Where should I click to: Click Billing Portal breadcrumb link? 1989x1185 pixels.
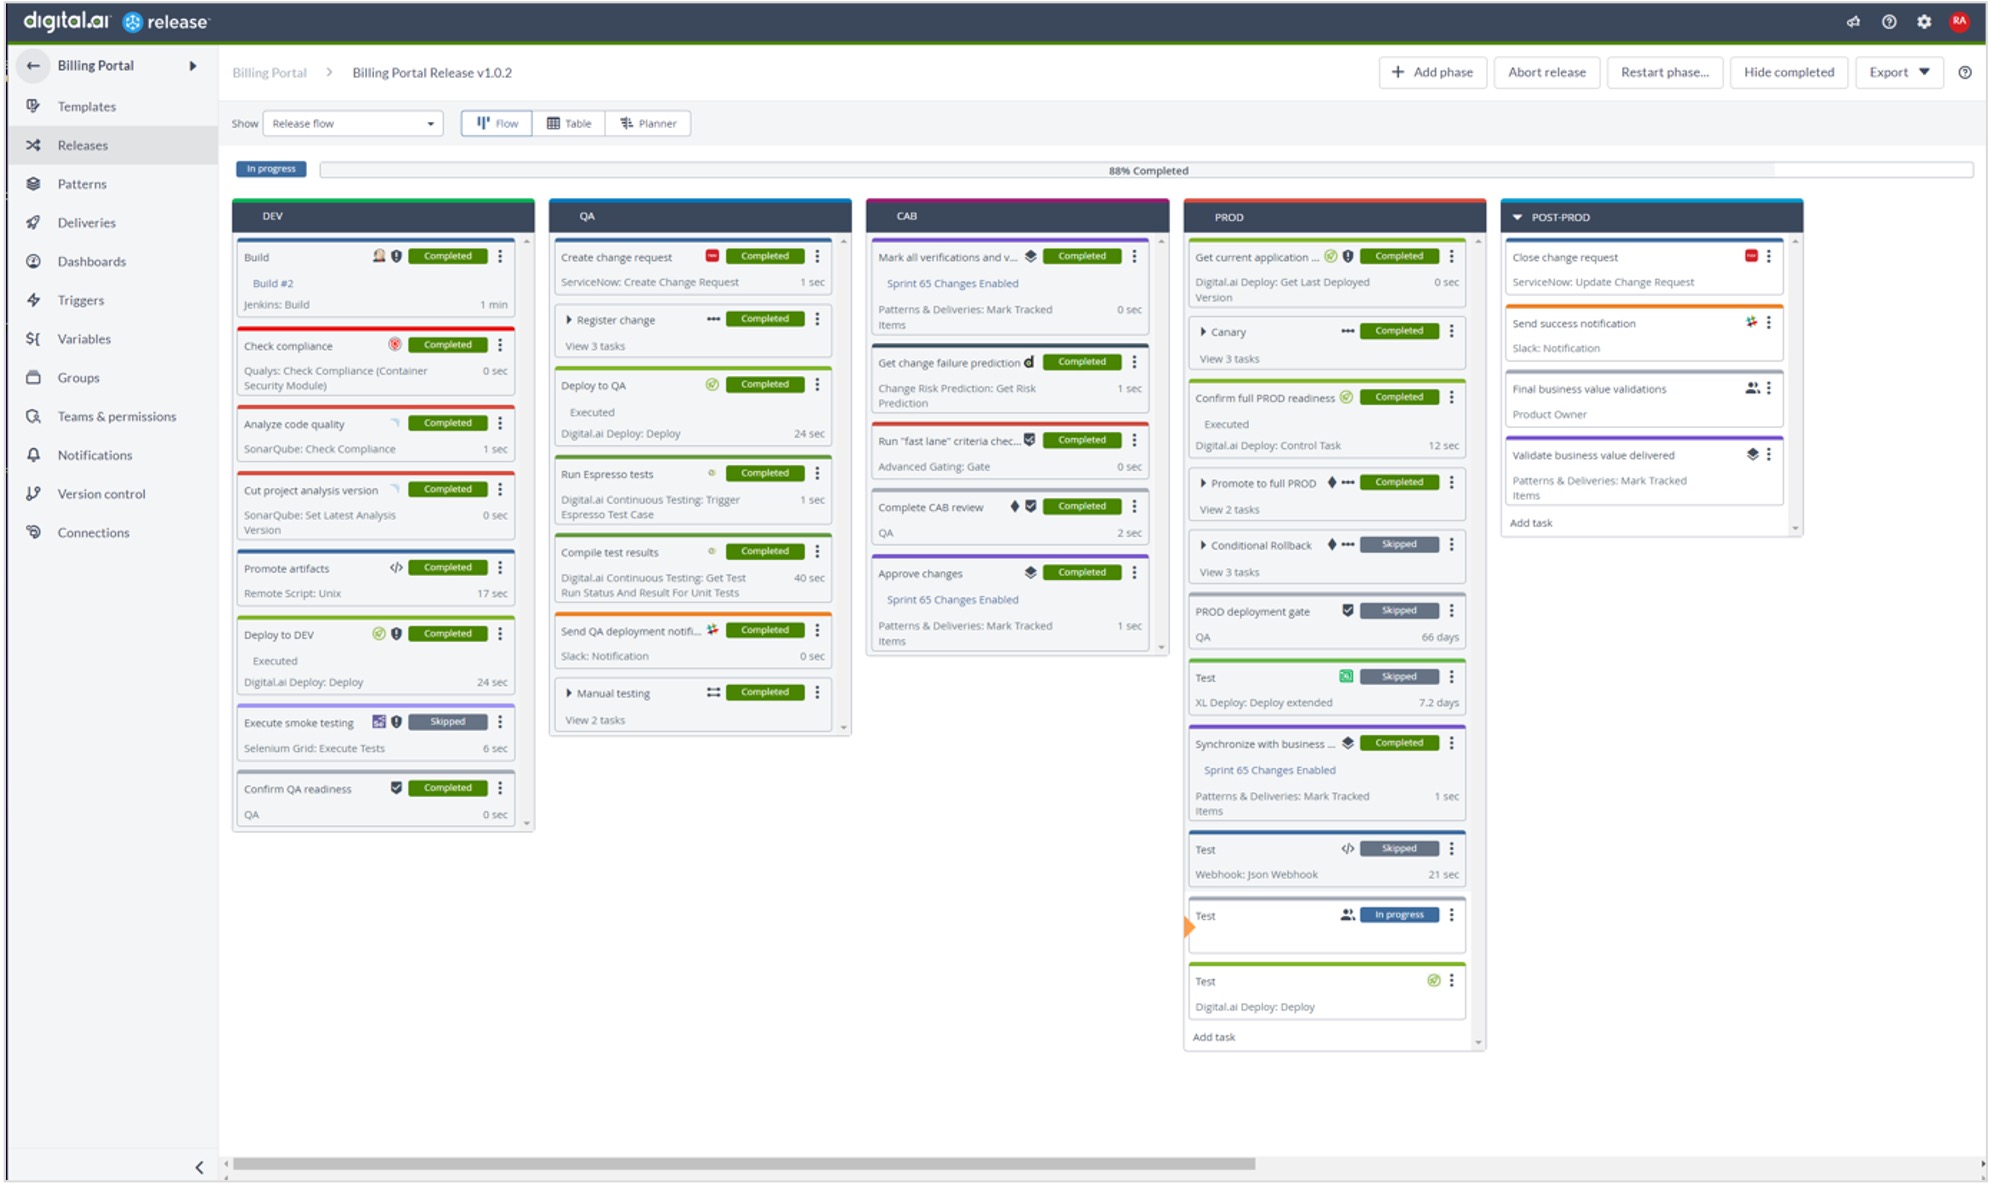pyautogui.click(x=269, y=73)
